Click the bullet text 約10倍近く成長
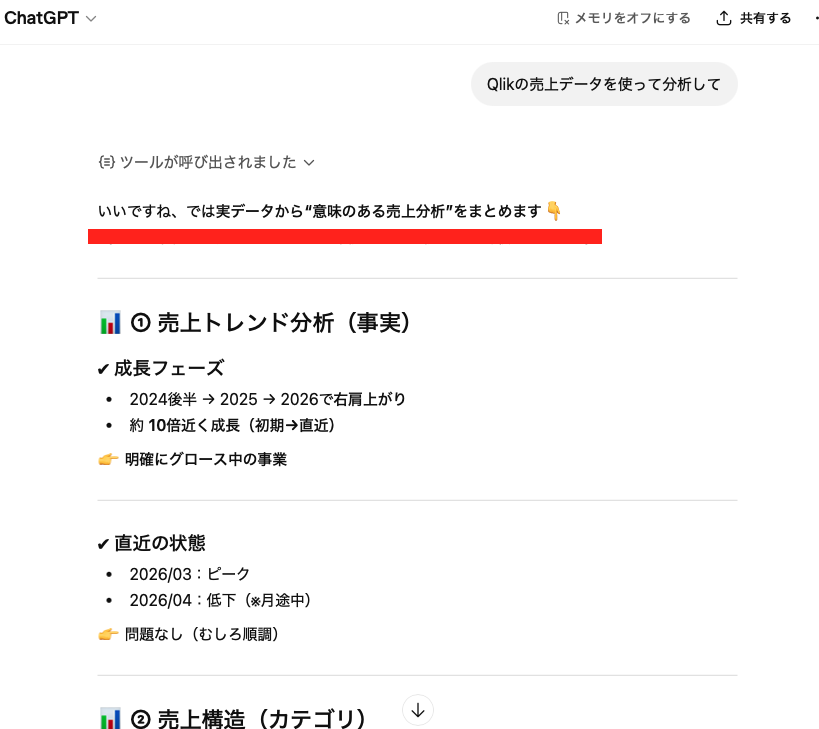Viewport: 819px width, 729px height. coord(231,425)
